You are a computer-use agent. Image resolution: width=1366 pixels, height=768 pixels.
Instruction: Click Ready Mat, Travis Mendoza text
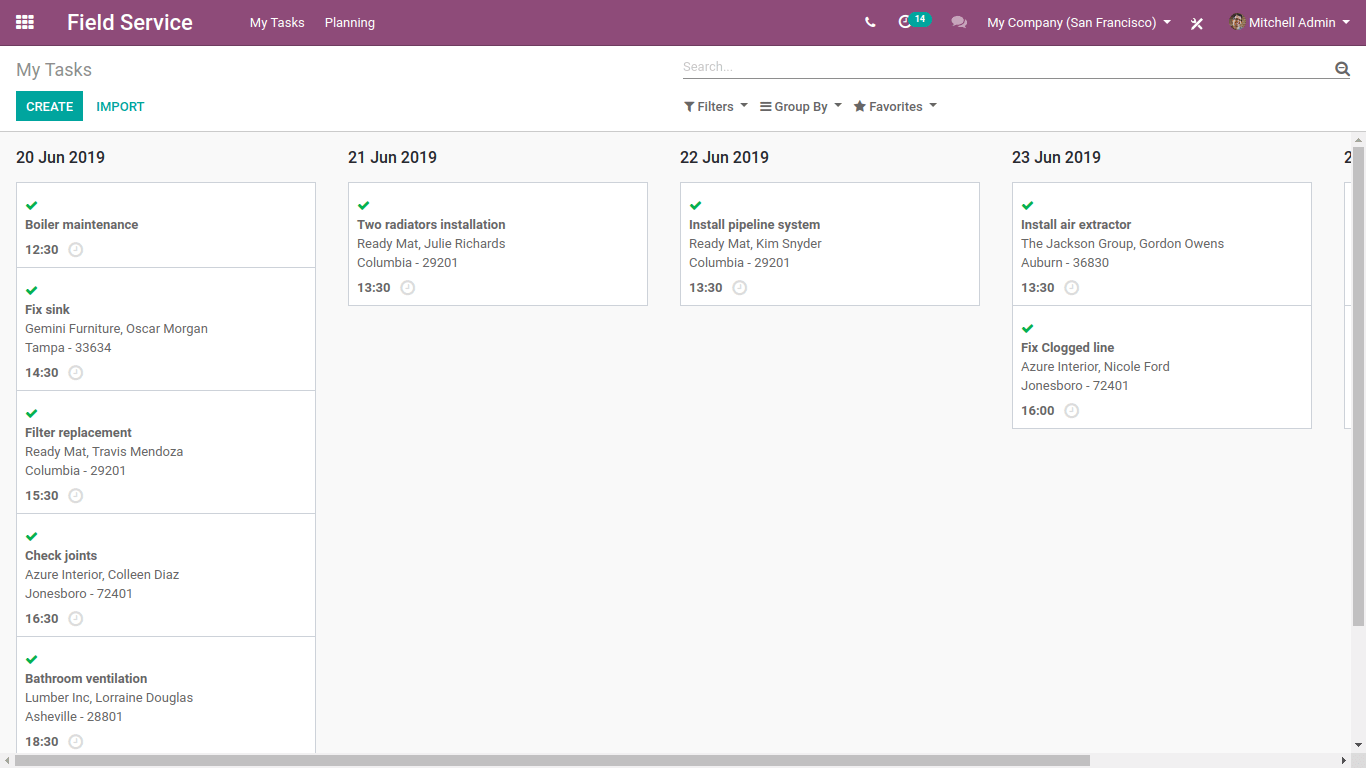click(x=104, y=452)
